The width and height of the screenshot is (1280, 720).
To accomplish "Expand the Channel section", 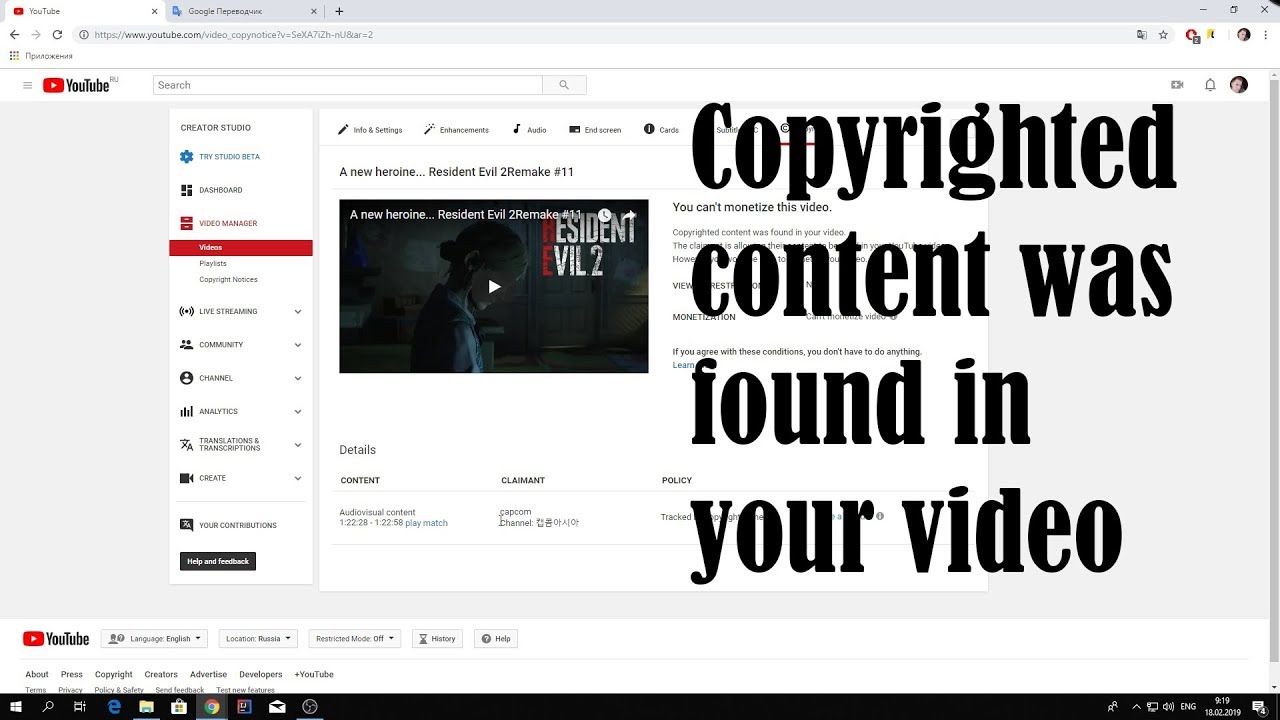I will click(298, 379).
